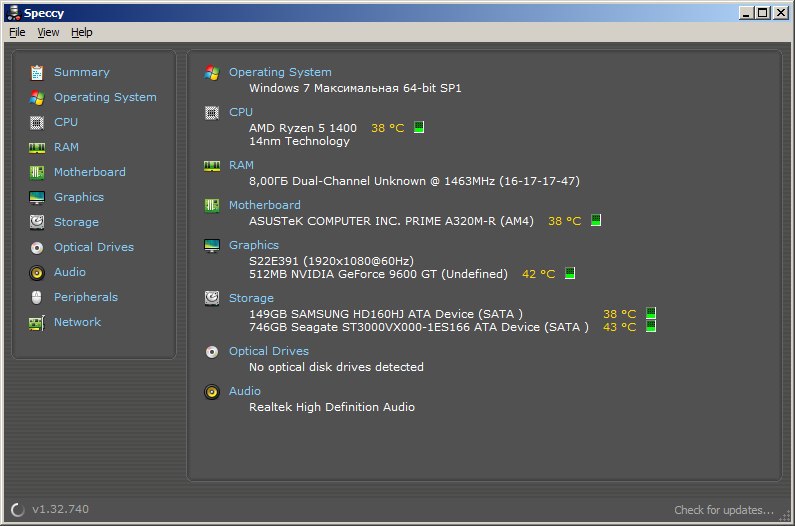Click the Operating System Windows flag sidebar icon
795x526 pixels.
point(37,97)
